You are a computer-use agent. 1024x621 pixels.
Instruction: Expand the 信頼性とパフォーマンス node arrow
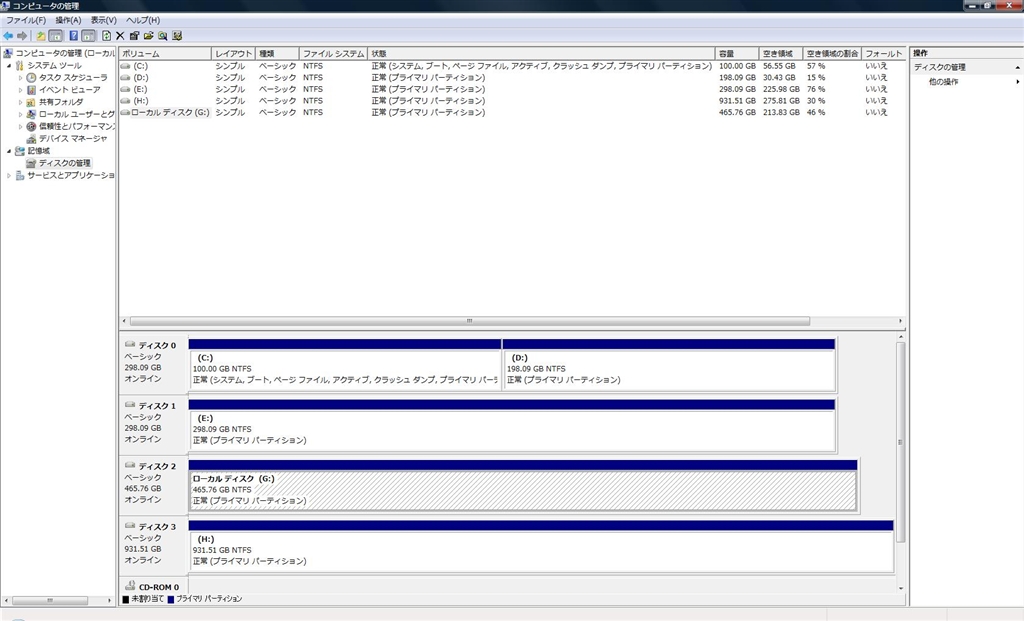coord(20,126)
